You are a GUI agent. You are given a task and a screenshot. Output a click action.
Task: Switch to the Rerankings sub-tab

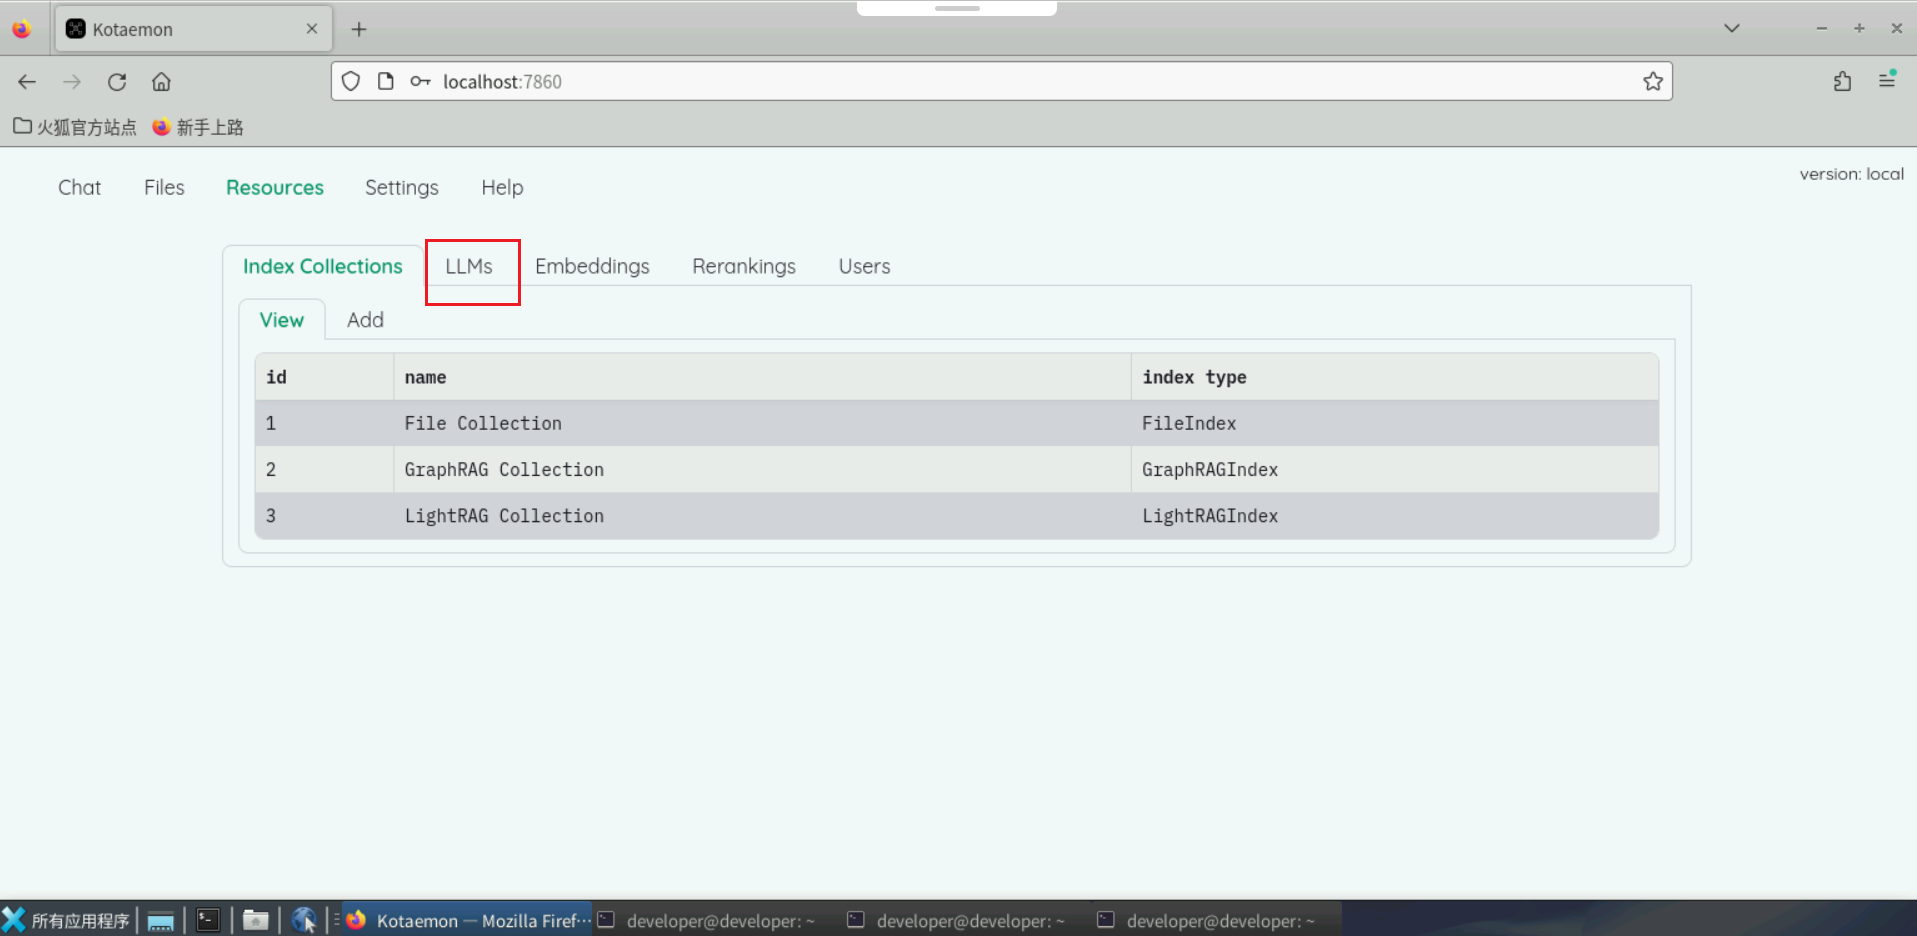point(744,266)
